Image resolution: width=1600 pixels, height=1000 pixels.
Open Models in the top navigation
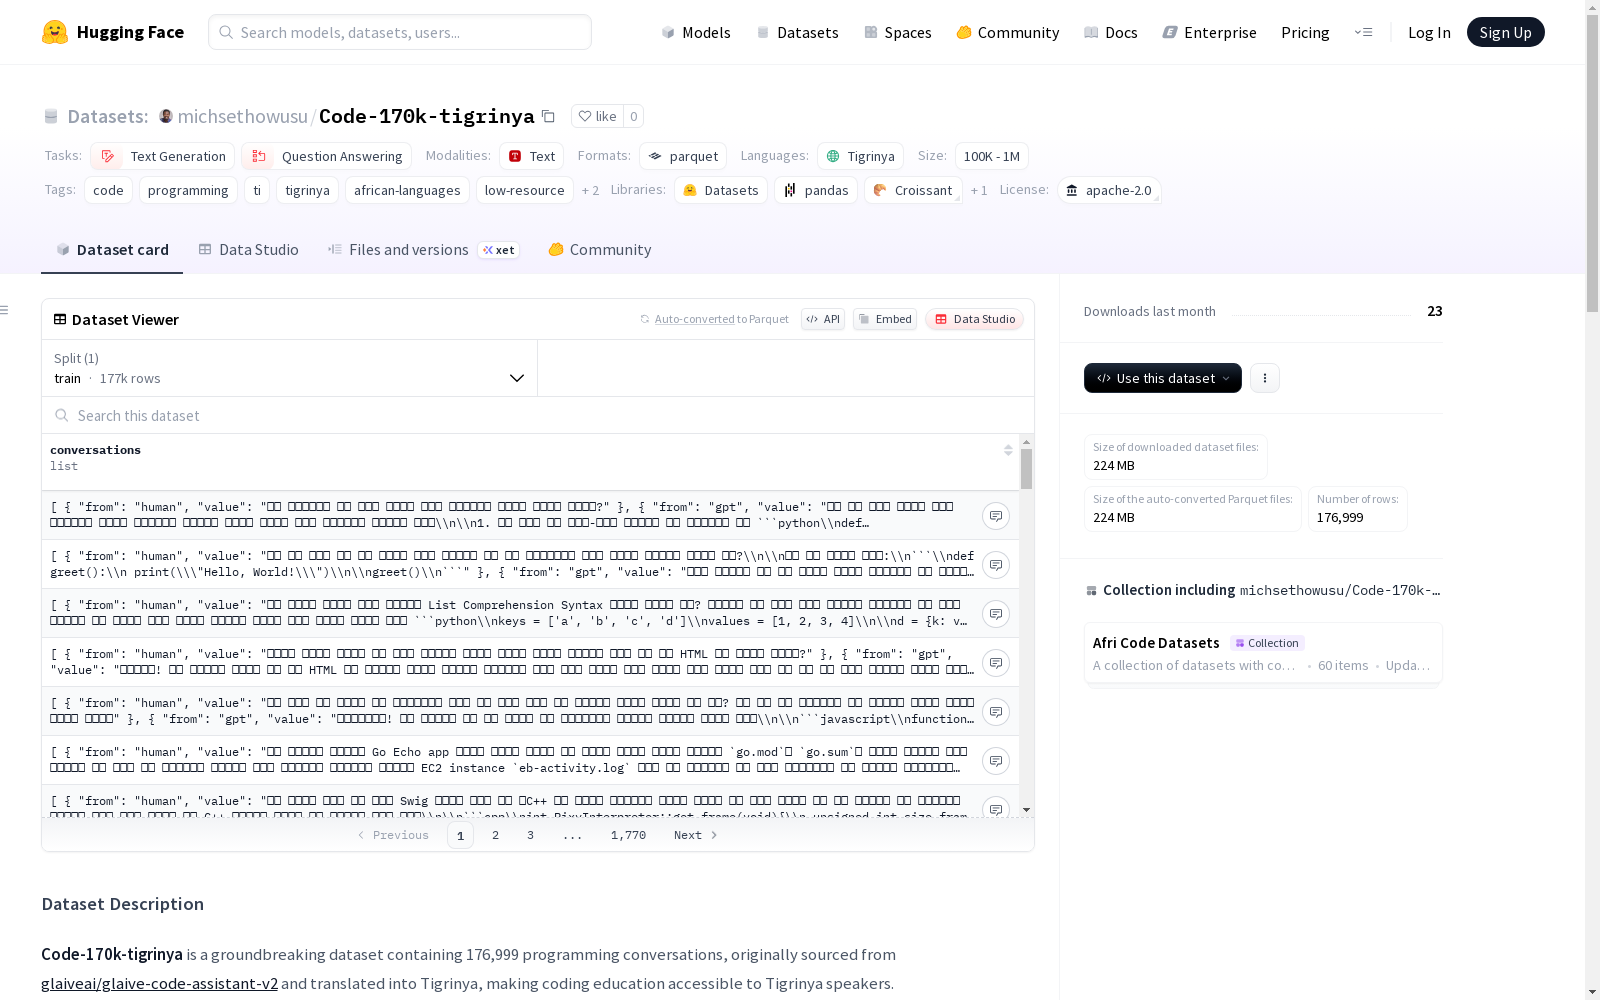coord(696,32)
